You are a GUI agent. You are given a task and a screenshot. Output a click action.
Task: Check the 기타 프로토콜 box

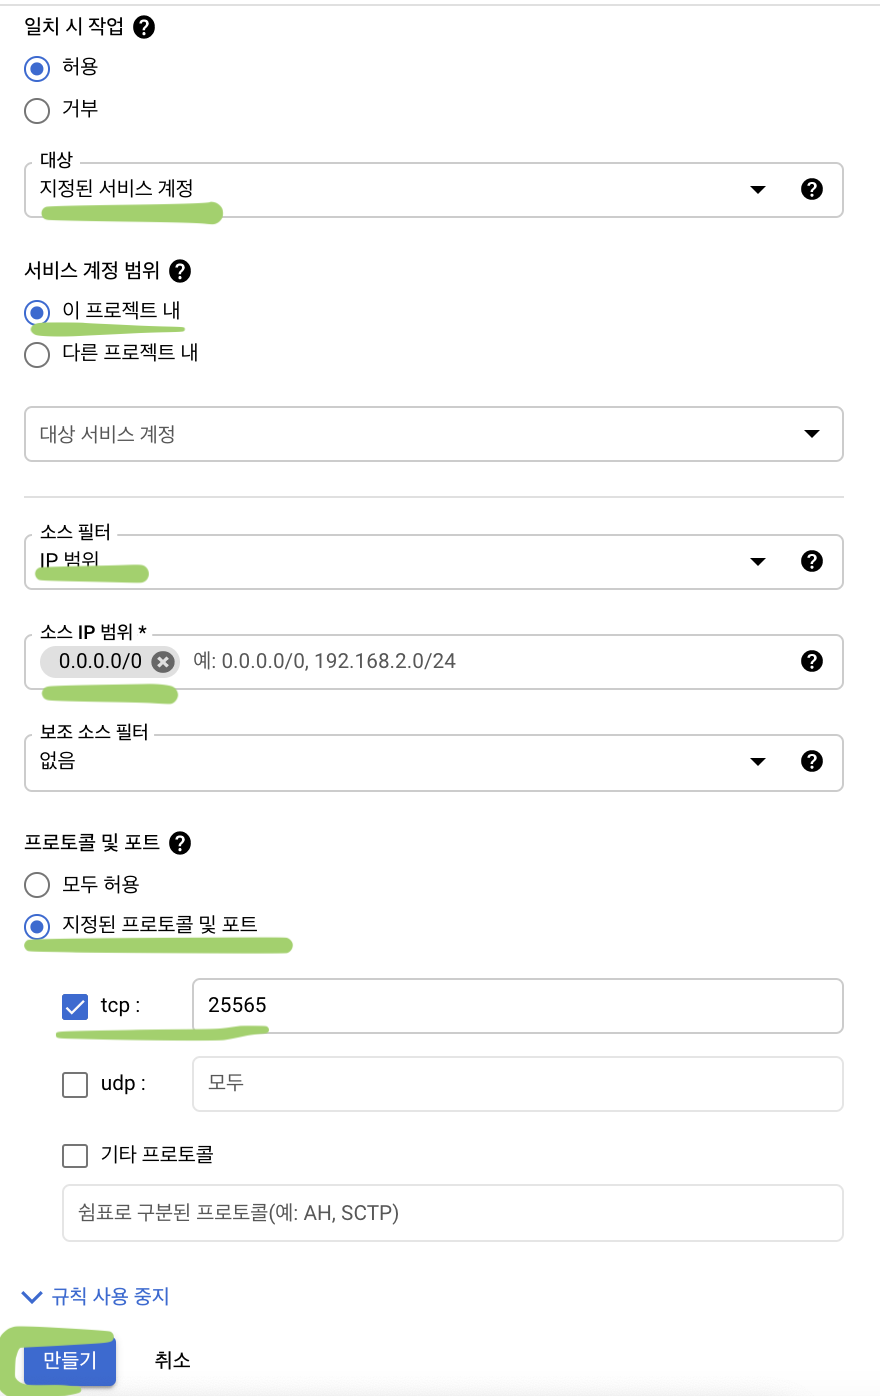point(75,1156)
